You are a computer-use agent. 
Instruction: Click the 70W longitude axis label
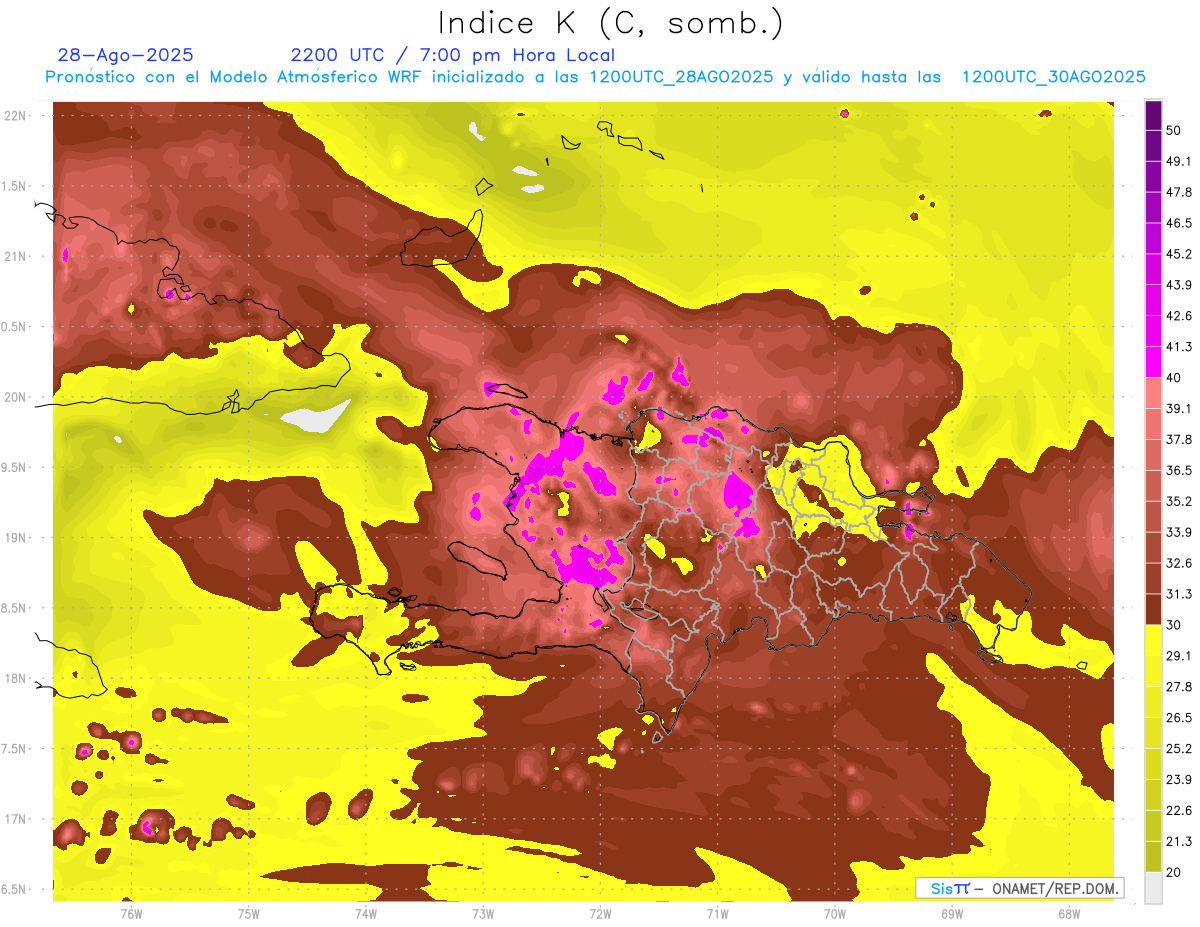click(x=835, y=913)
